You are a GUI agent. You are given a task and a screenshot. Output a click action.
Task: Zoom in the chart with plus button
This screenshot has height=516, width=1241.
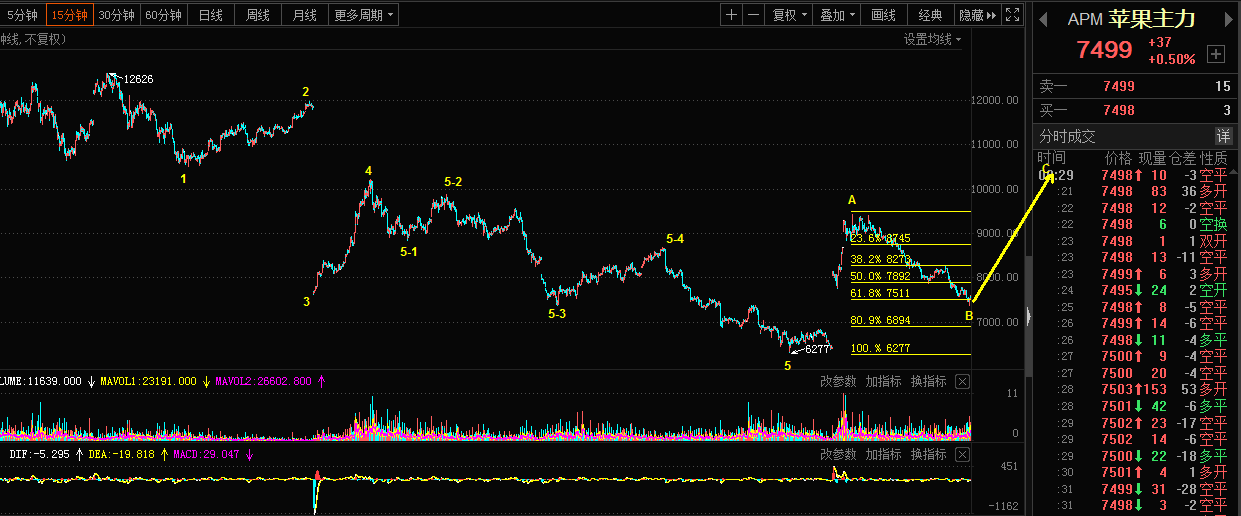732,15
